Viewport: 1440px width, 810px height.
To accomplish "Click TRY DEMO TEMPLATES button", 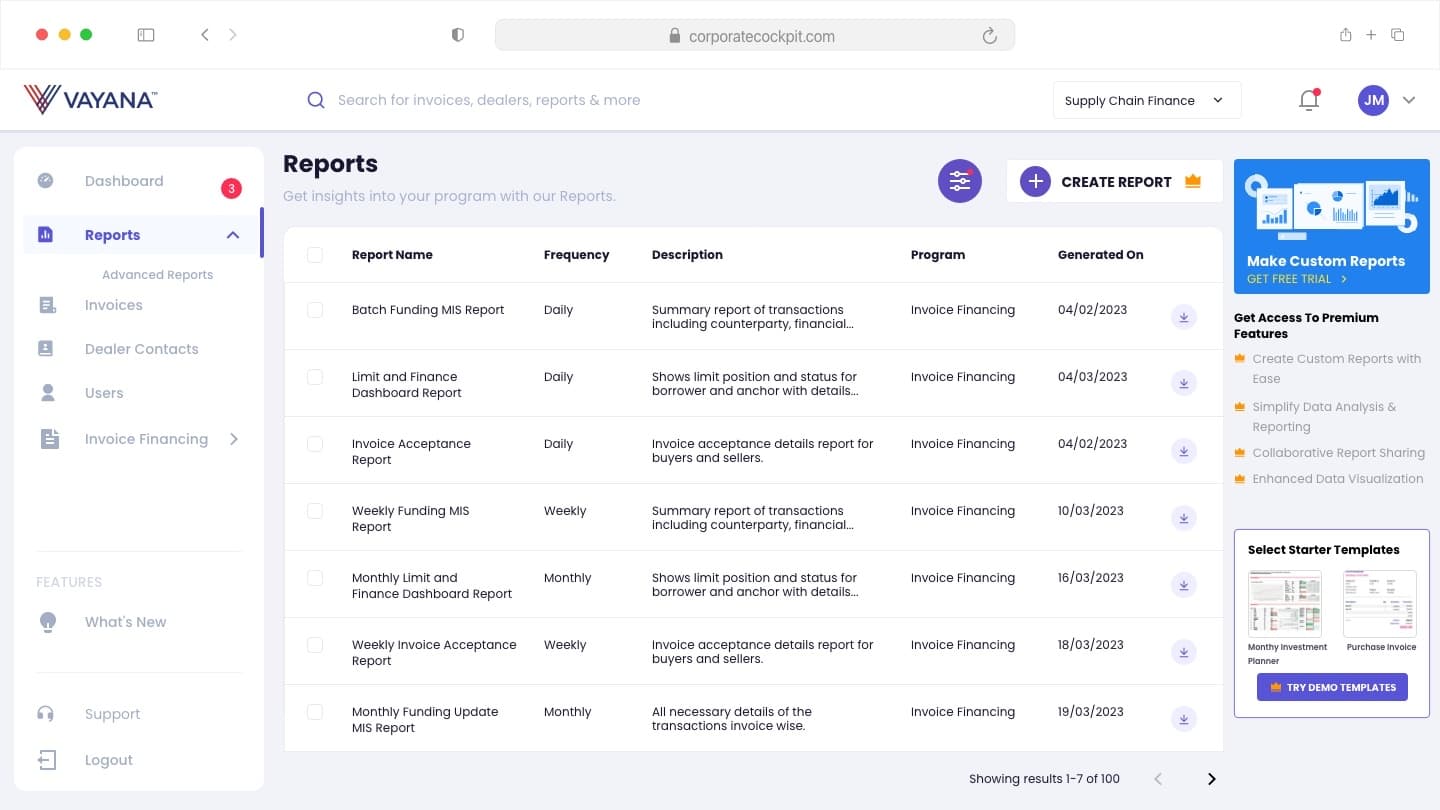I will click(1332, 687).
